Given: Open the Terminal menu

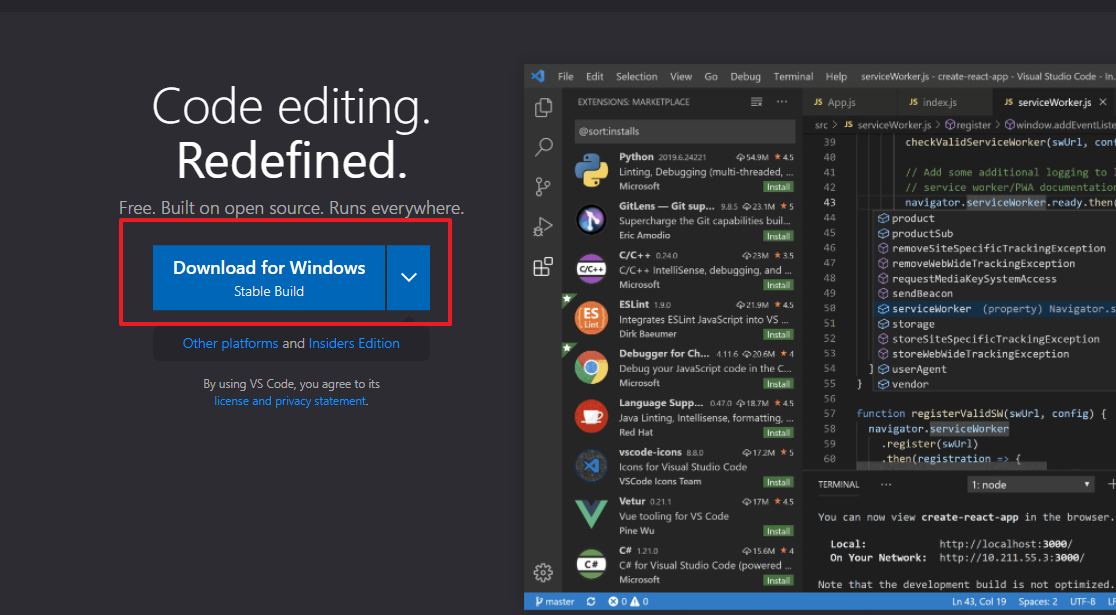Looking at the screenshot, I should pos(793,76).
